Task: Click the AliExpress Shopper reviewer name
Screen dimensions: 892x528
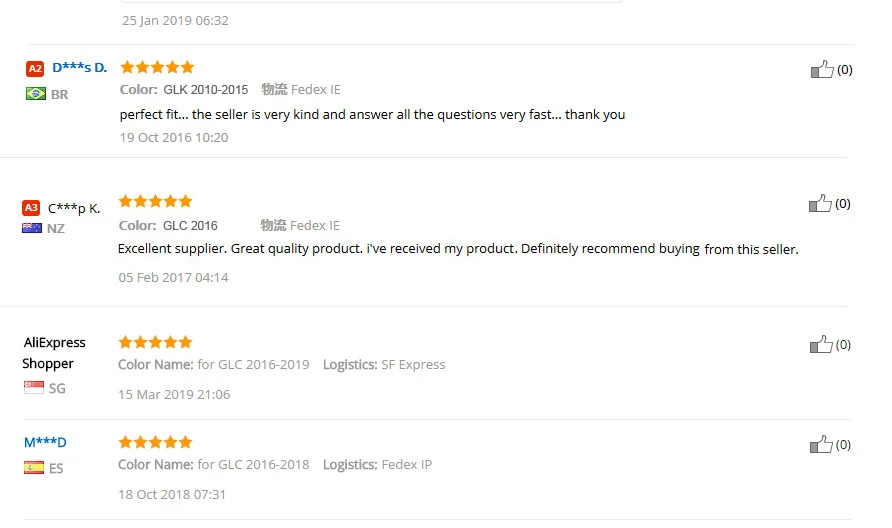Action: tap(54, 353)
